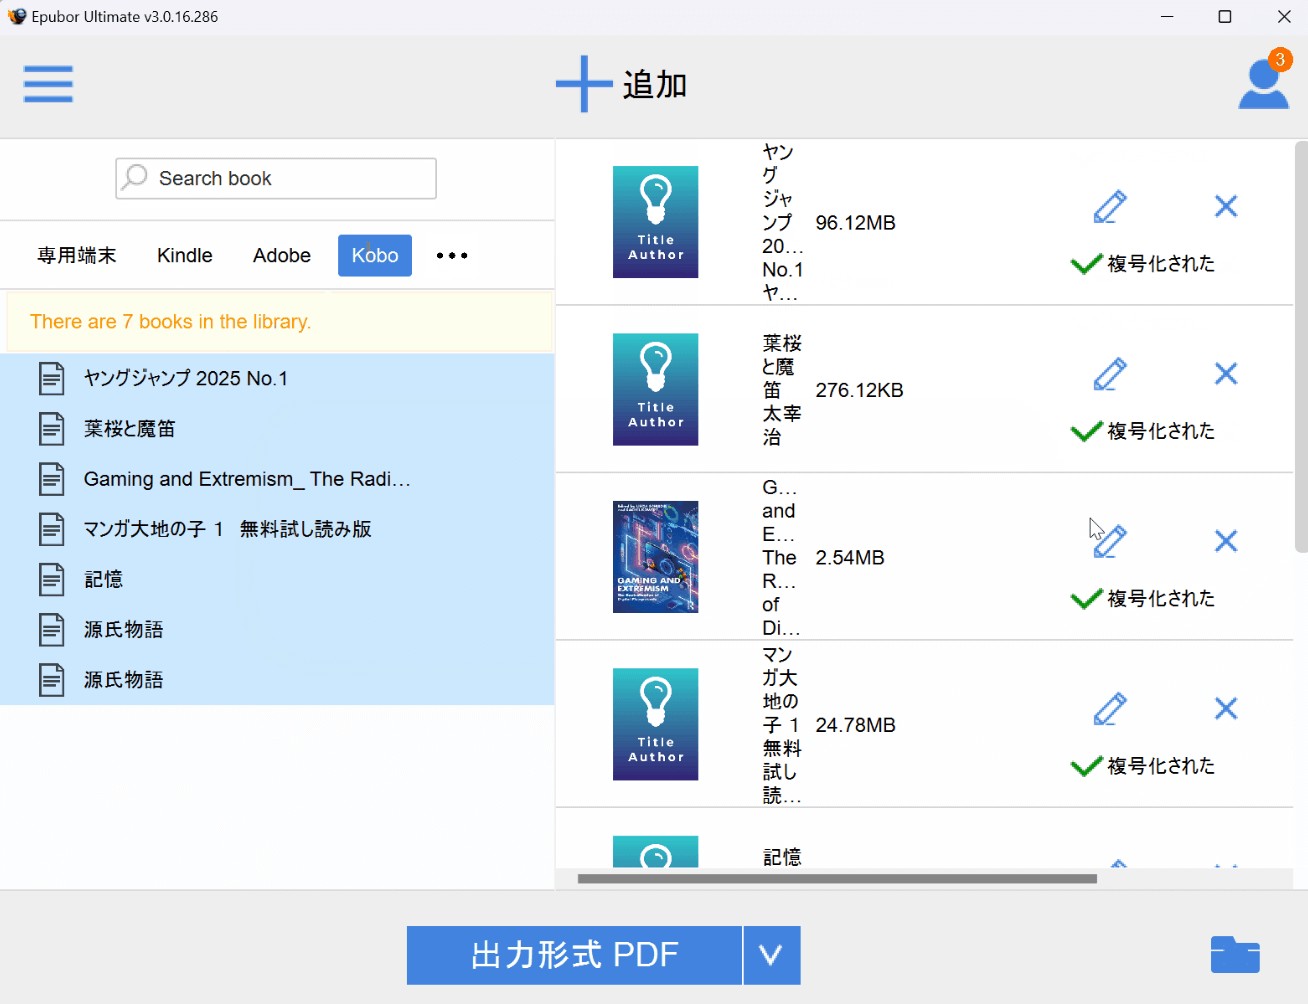Open the output folder icon
This screenshot has height=1004, width=1308.
coord(1235,955)
